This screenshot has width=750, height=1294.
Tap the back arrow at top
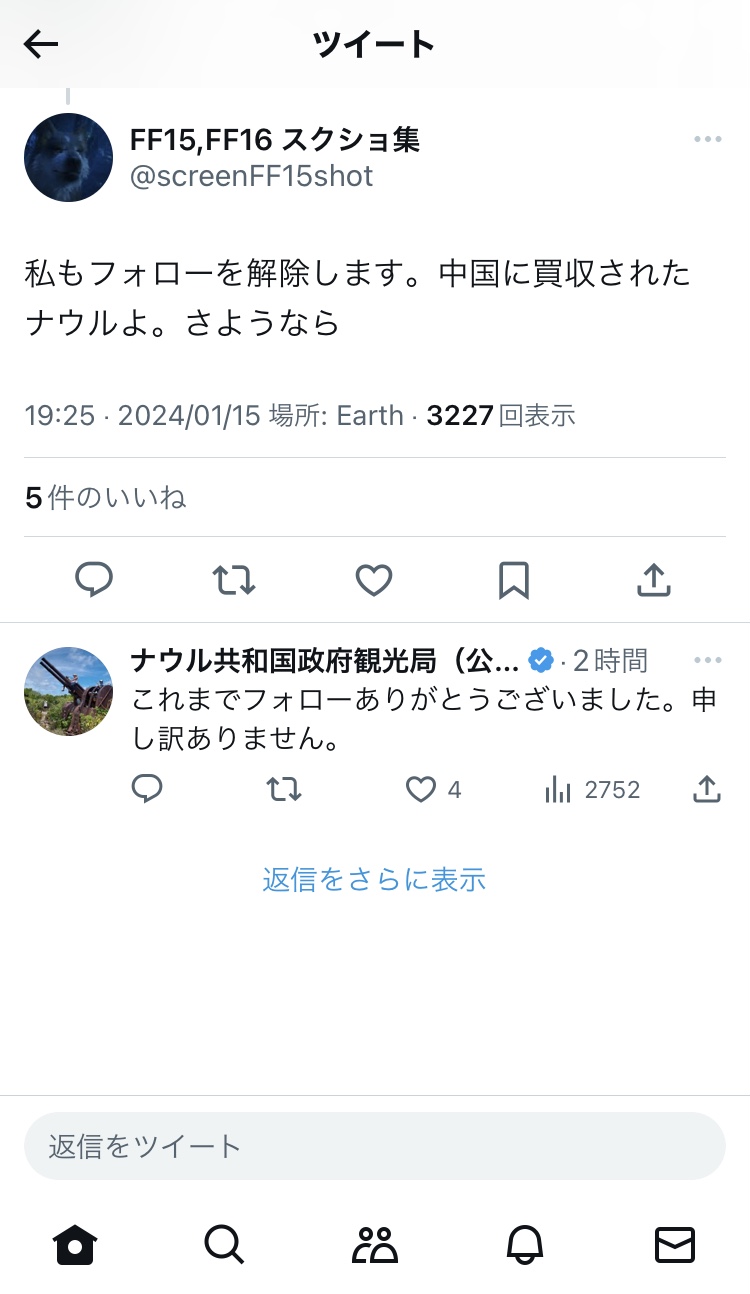(41, 44)
